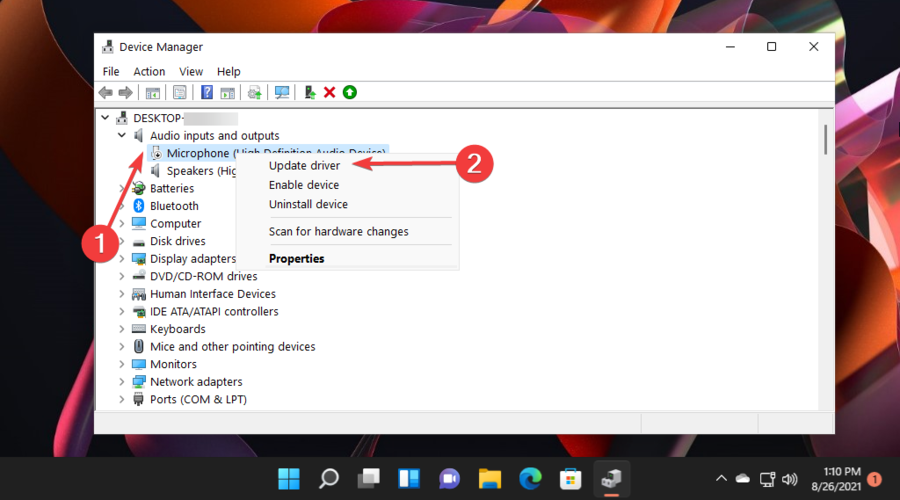The width and height of the screenshot is (900, 500).
Task: Click the device list vertical scrollbar
Action: coord(825,140)
